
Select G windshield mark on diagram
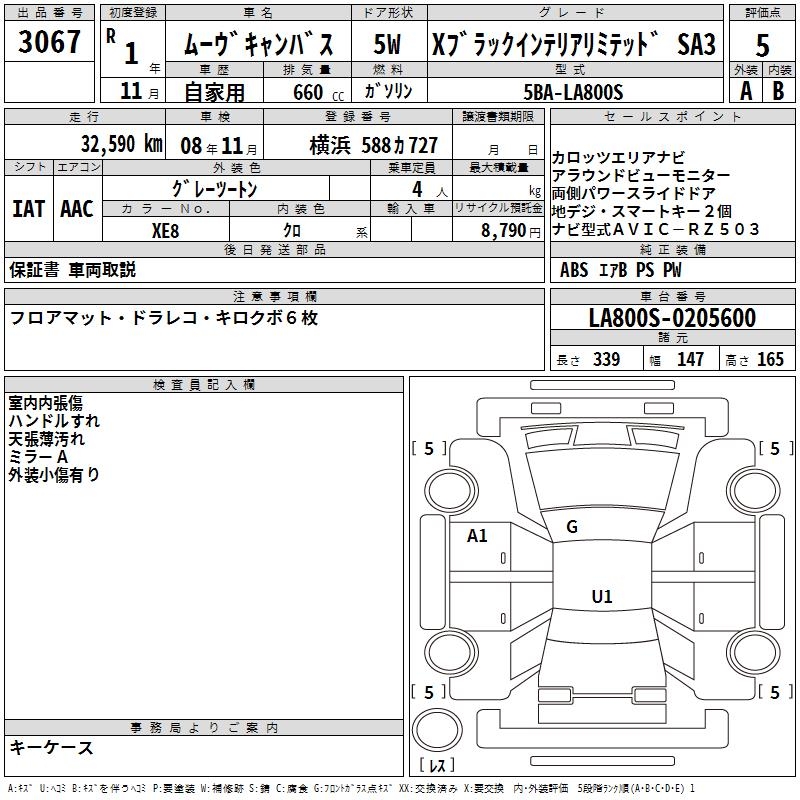[572, 527]
